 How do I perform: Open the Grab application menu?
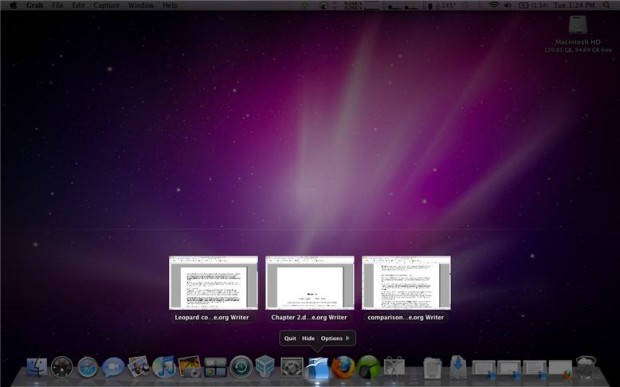tap(34, 5)
